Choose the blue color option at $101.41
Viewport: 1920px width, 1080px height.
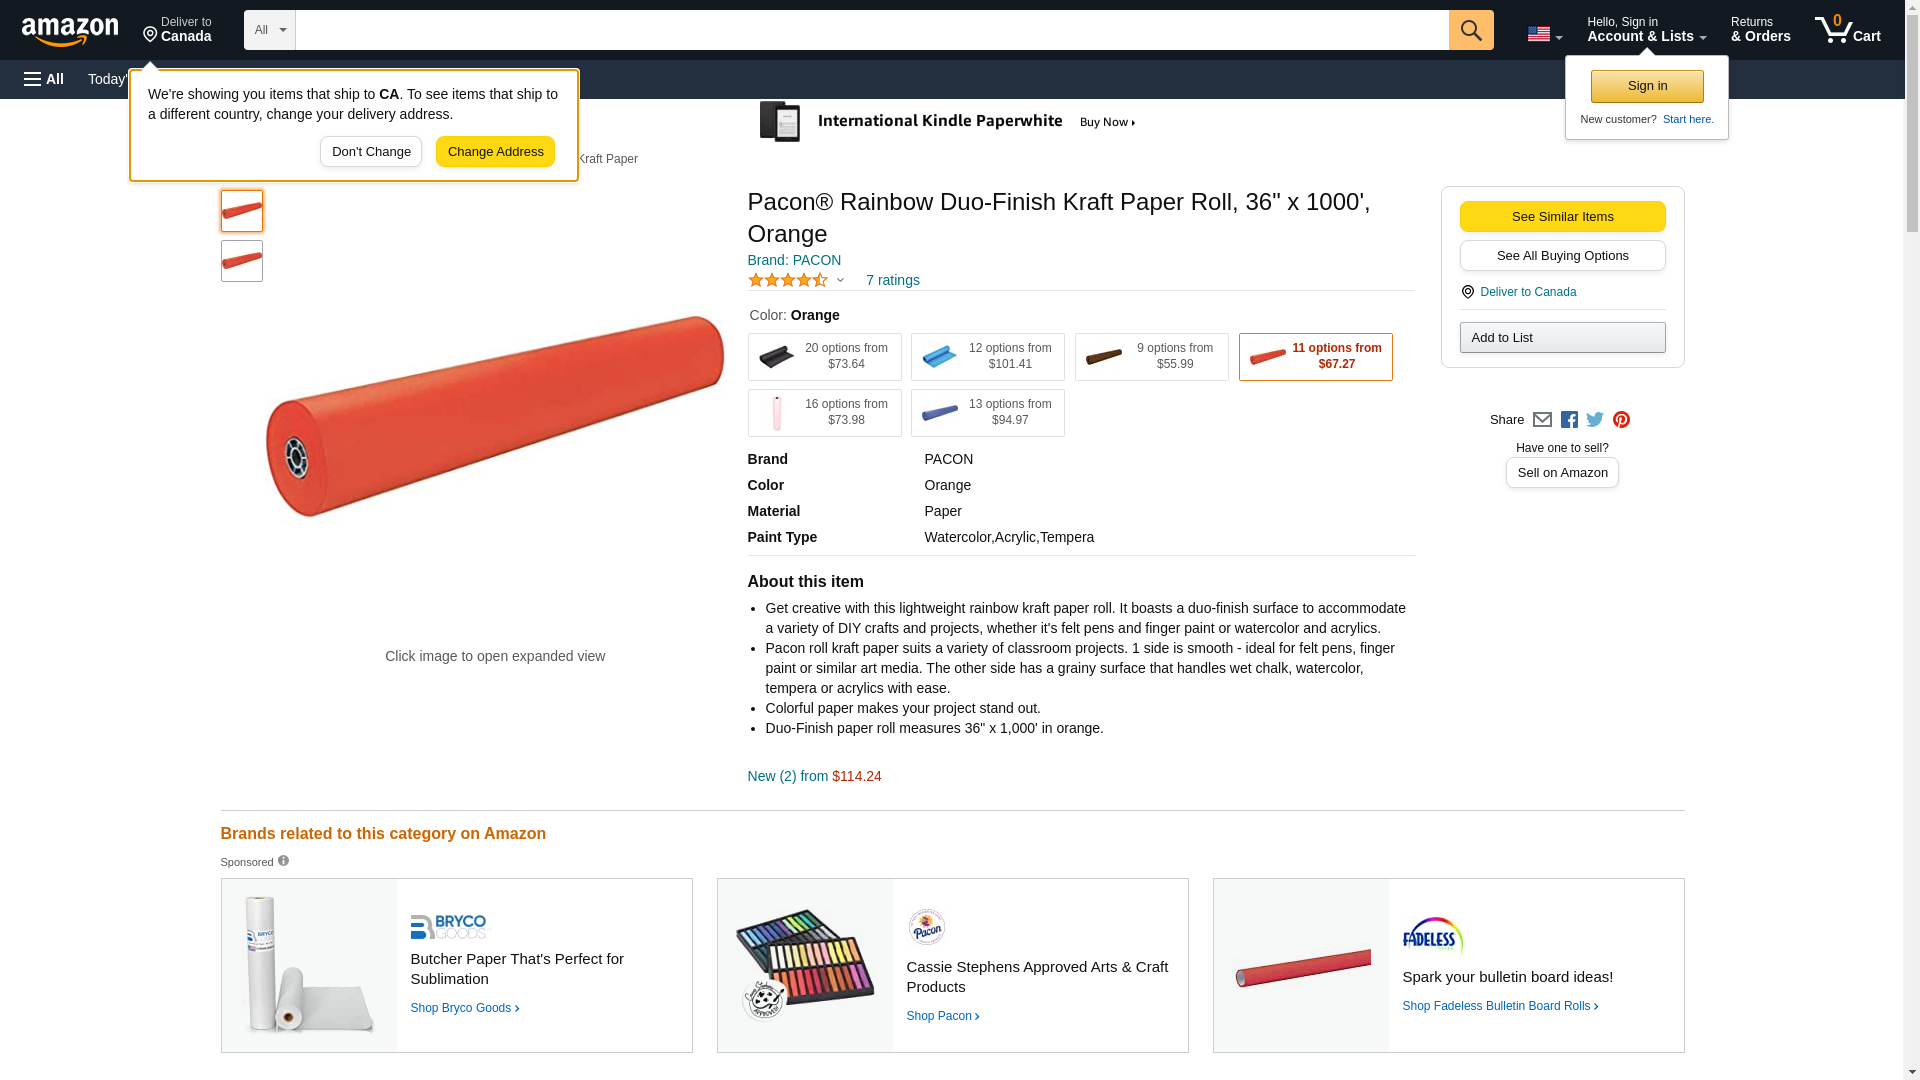pos(987,357)
